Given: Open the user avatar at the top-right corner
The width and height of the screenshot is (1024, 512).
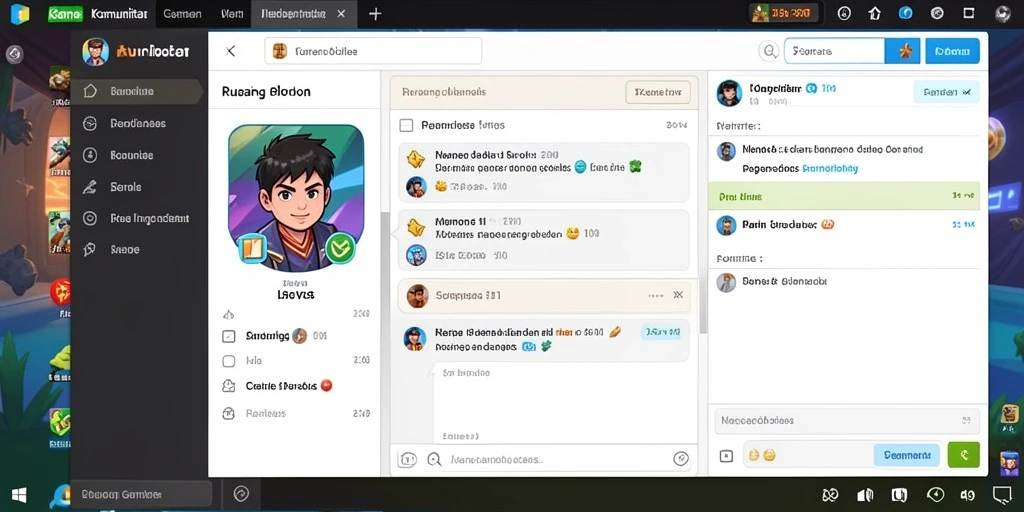Looking at the screenshot, I should pos(1002,14).
